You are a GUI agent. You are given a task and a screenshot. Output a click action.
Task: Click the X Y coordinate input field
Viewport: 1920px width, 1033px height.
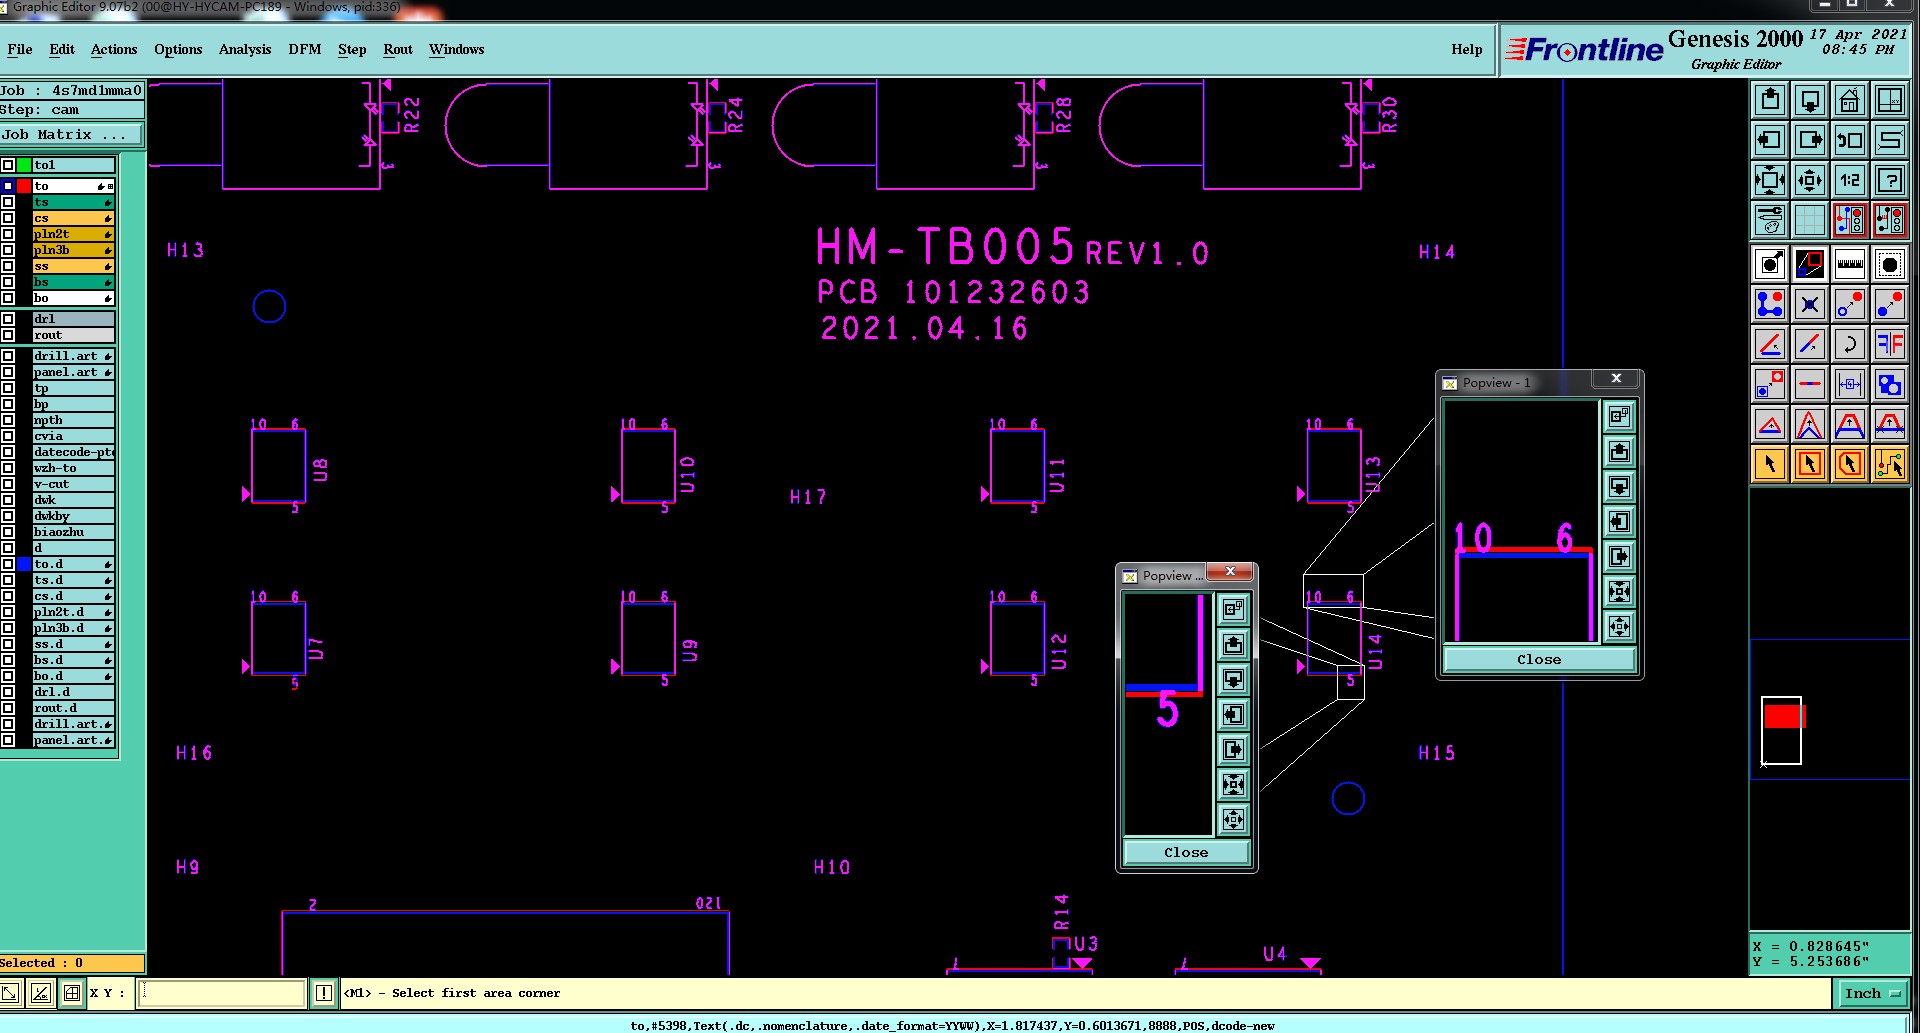pos(221,993)
